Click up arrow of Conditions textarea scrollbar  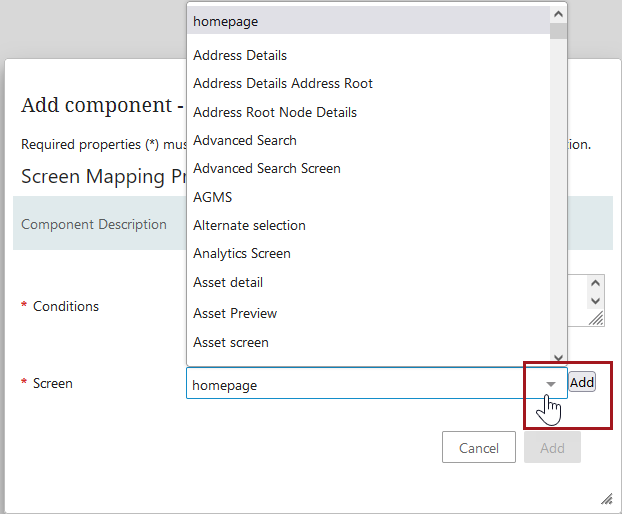tap(596, 284)
